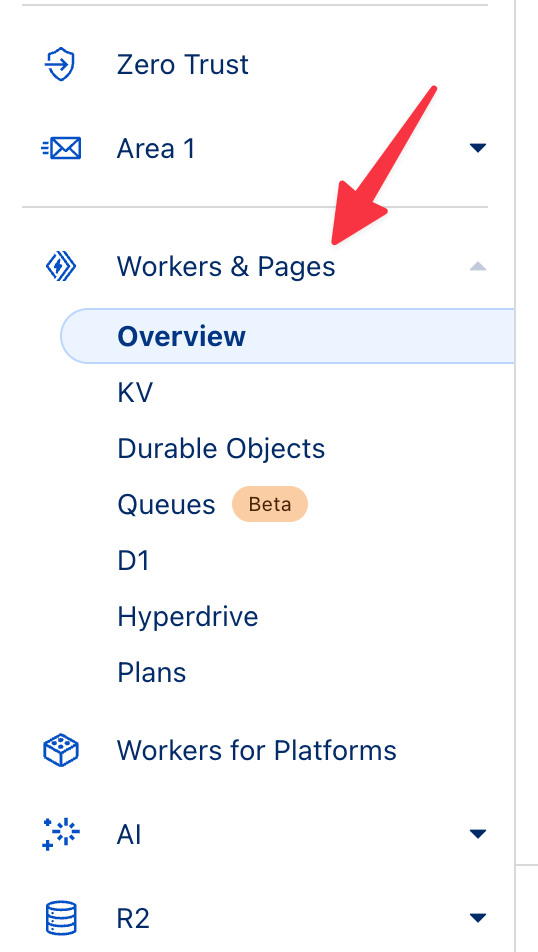The width and height of the screenshot is (538, 952).
Task: Open Zero Trust from the sidebar
Action: click(183, 64)
